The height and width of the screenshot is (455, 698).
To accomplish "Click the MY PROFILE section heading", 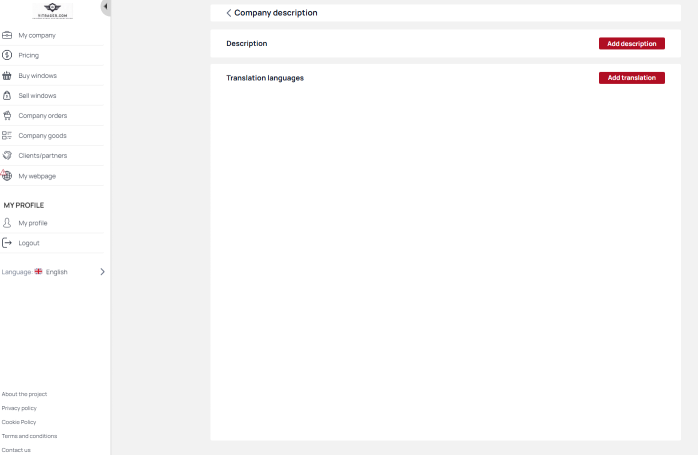I will click(24, 205).
